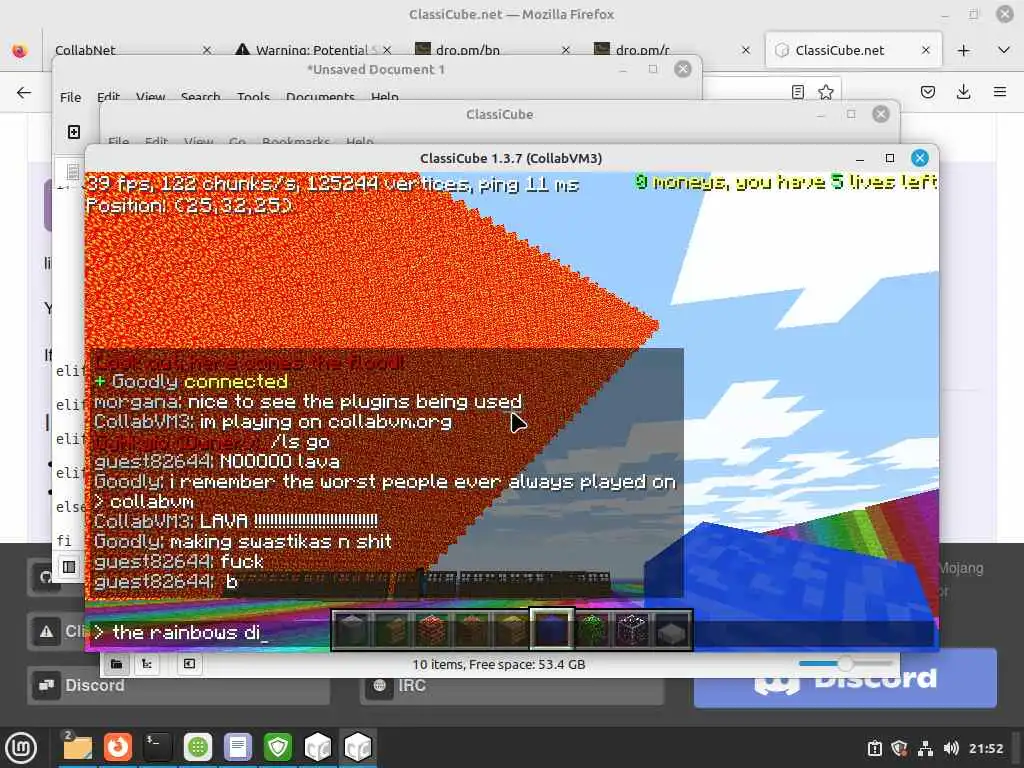1024x768 pixels.
Task: Select the gray stone block in the hotbar
Action: click(353, 630)
